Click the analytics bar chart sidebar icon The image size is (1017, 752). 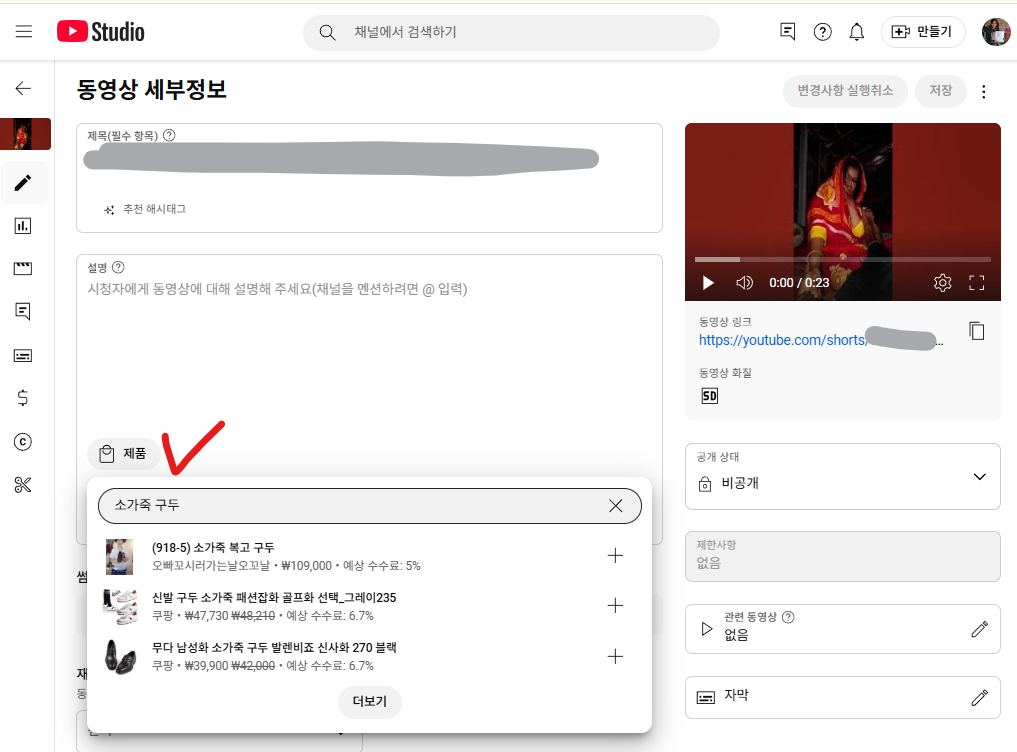click(x=23, y=226)
